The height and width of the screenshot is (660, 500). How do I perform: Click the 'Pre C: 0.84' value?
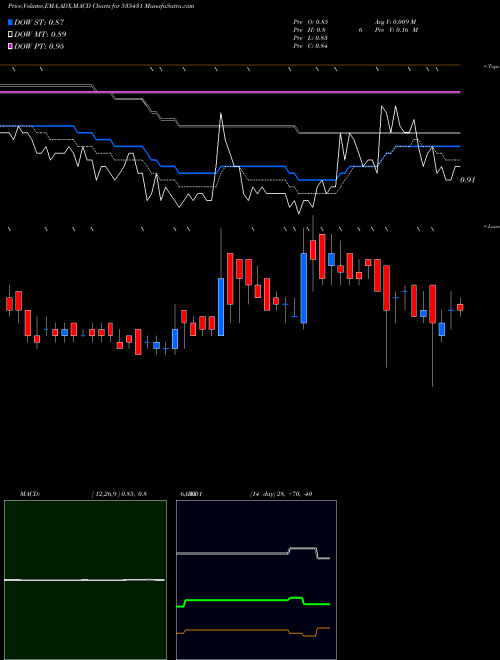pyautogui.click(x=311, y=46)
